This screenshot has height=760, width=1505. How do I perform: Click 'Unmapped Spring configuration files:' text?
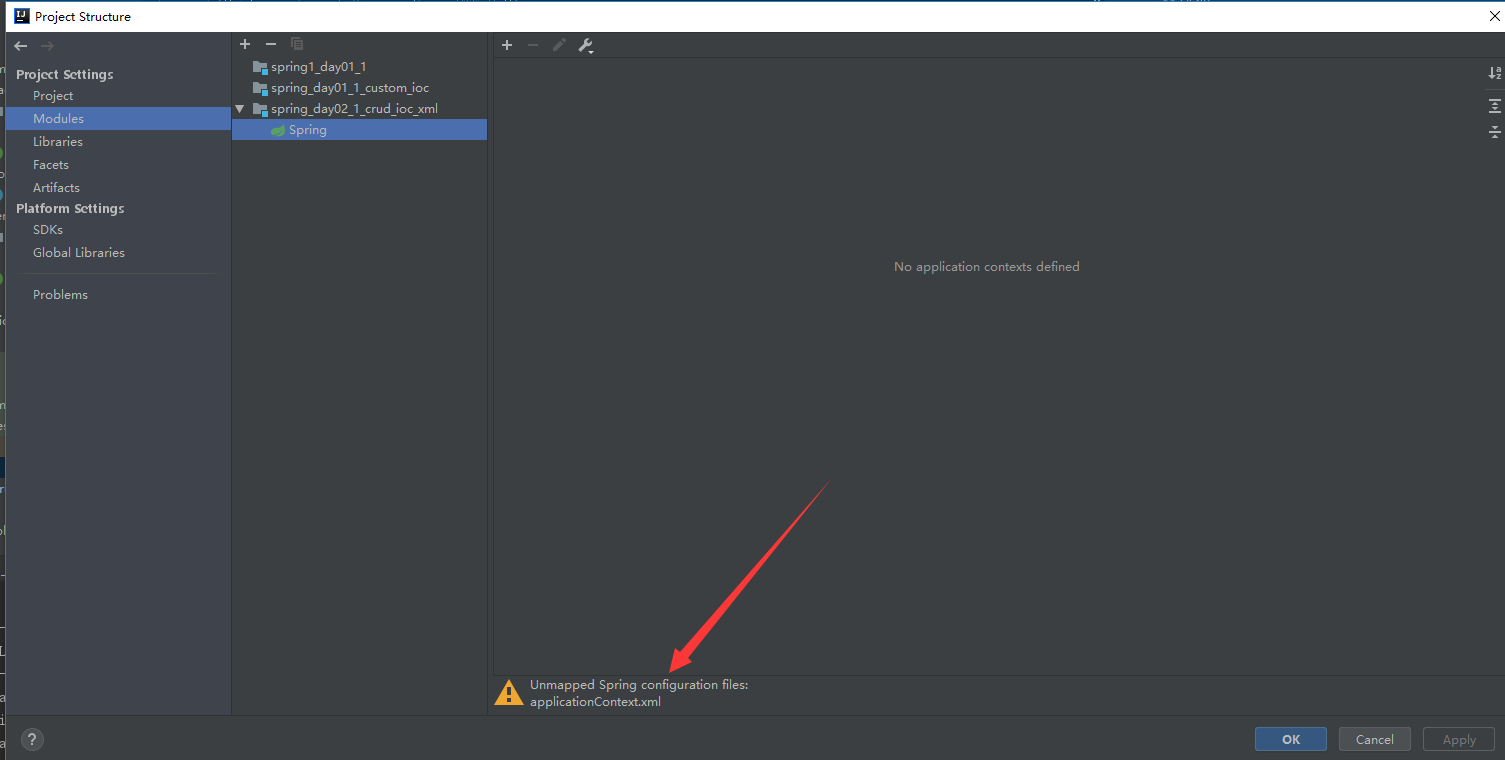click(x=639, y=685)
